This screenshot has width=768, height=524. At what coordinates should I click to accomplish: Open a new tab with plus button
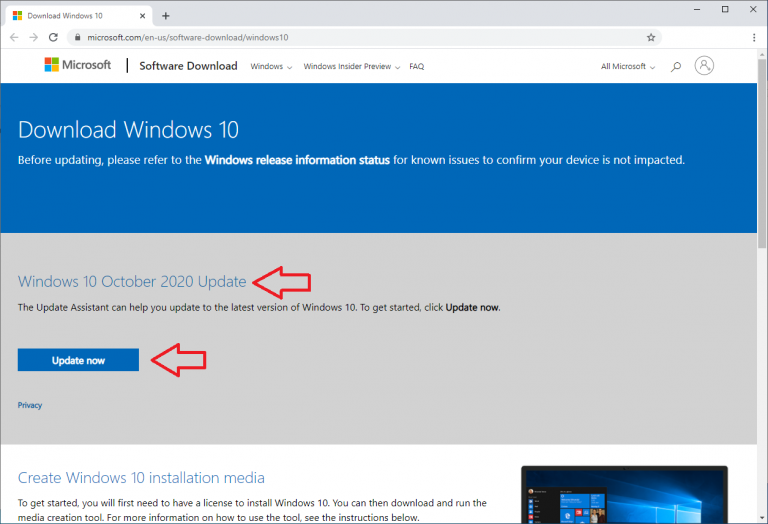[166, 15]
